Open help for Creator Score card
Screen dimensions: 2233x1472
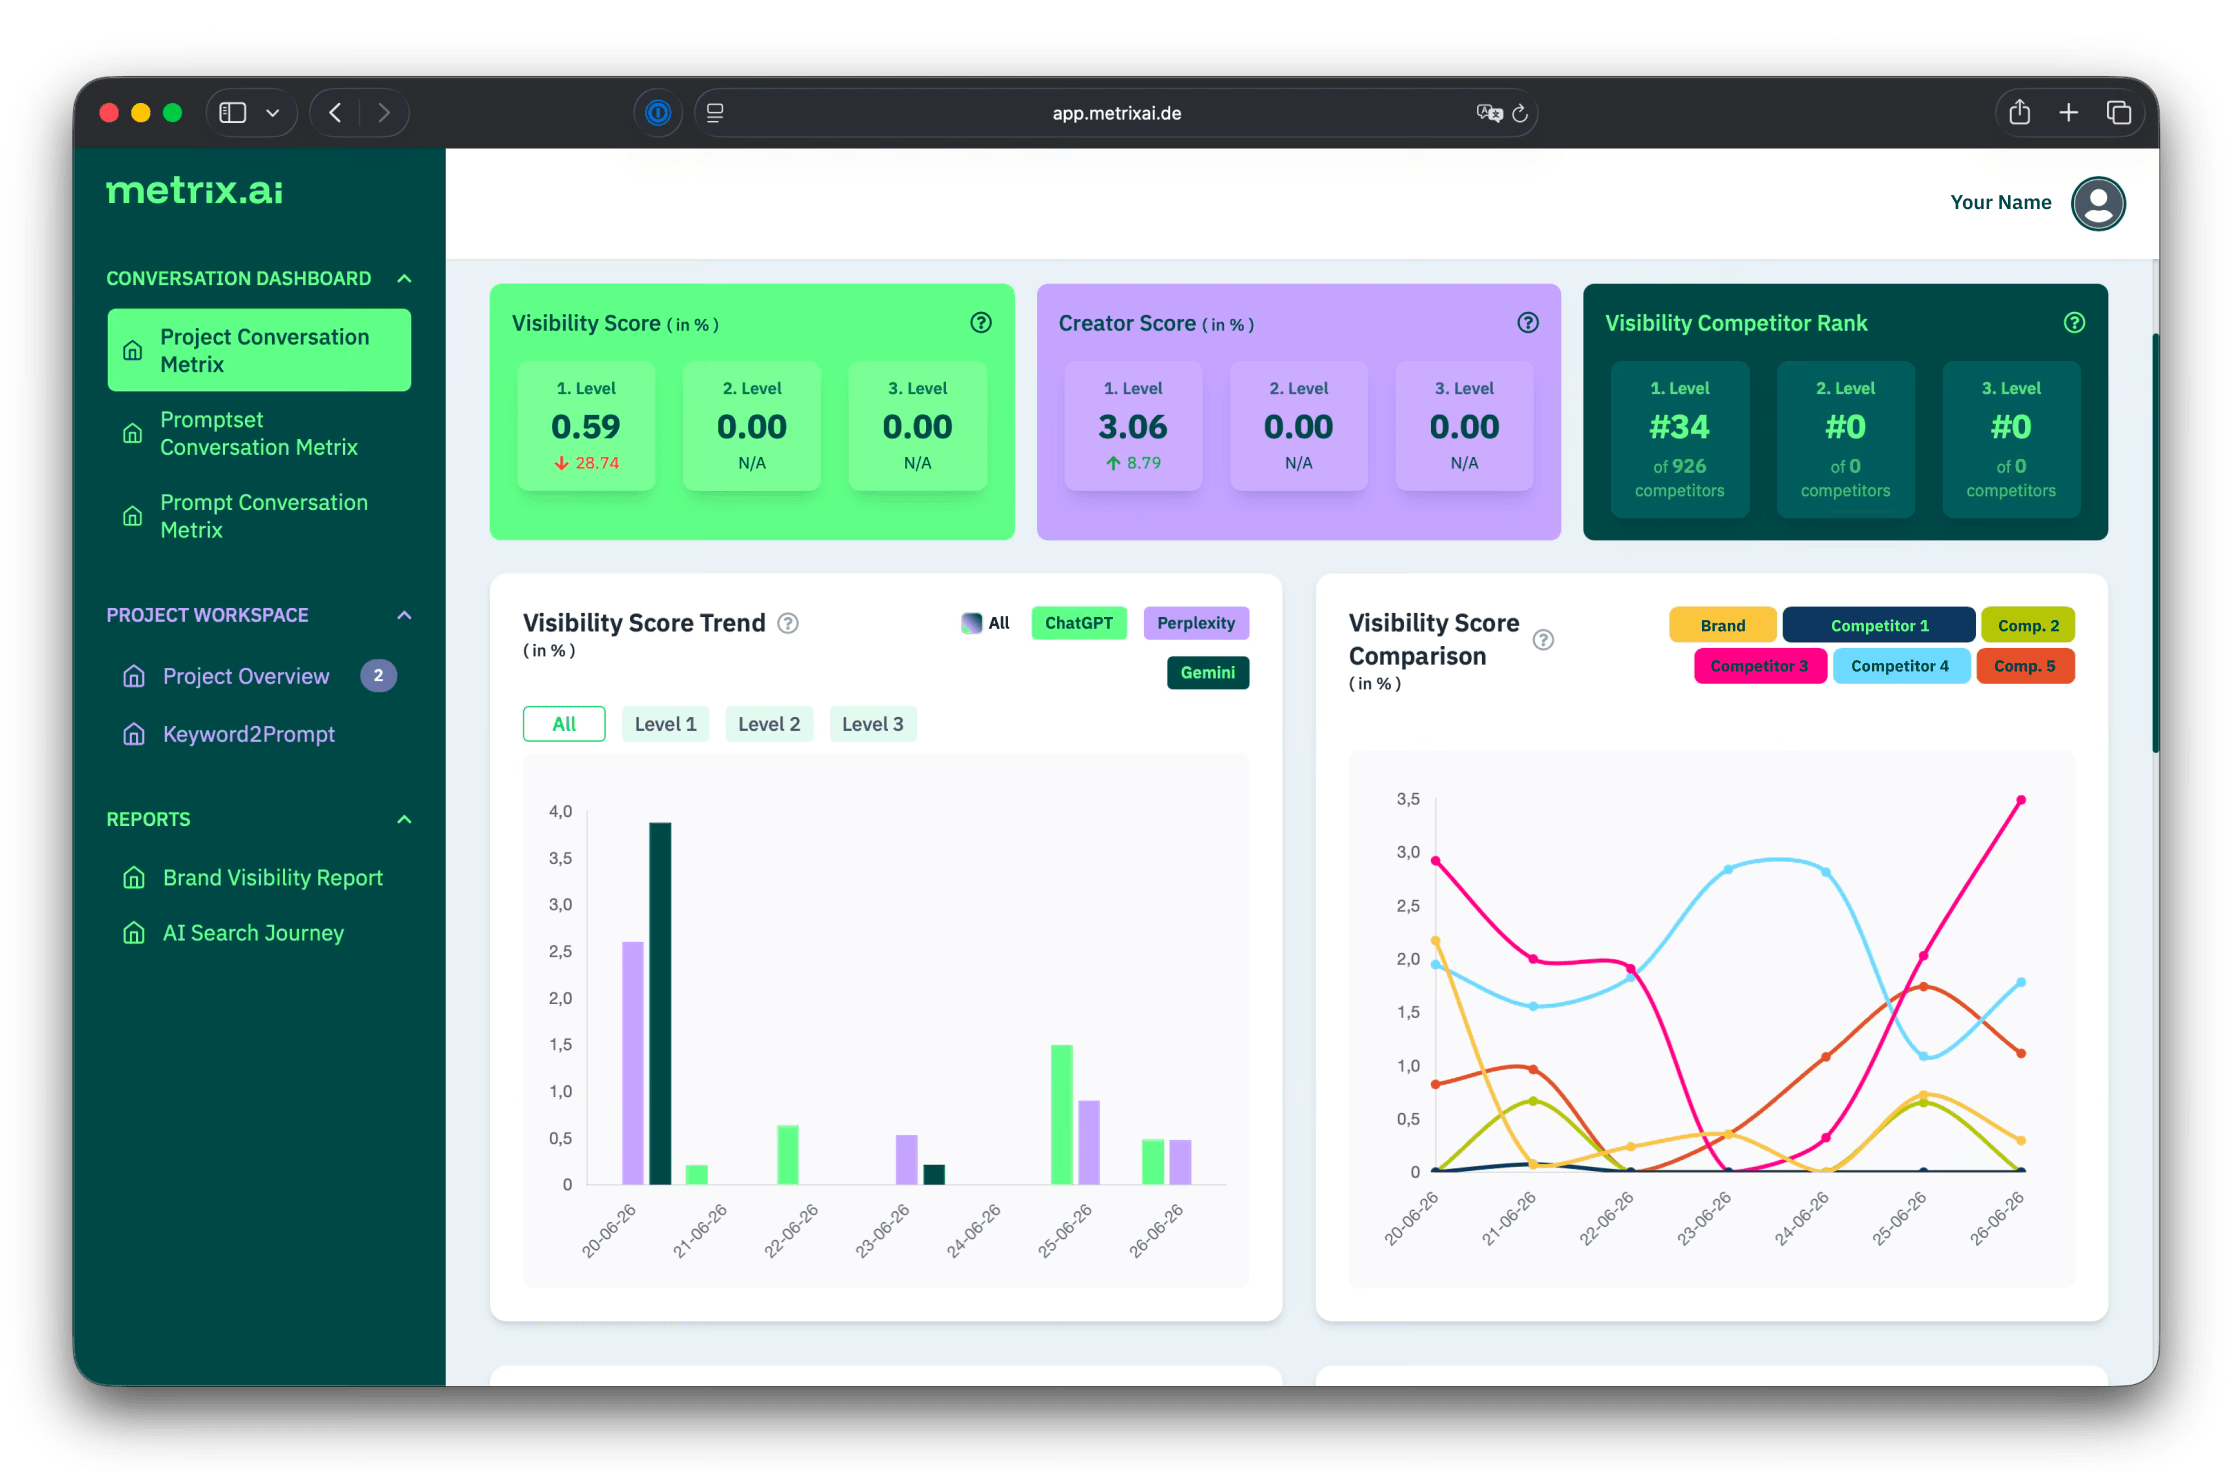1528,322
